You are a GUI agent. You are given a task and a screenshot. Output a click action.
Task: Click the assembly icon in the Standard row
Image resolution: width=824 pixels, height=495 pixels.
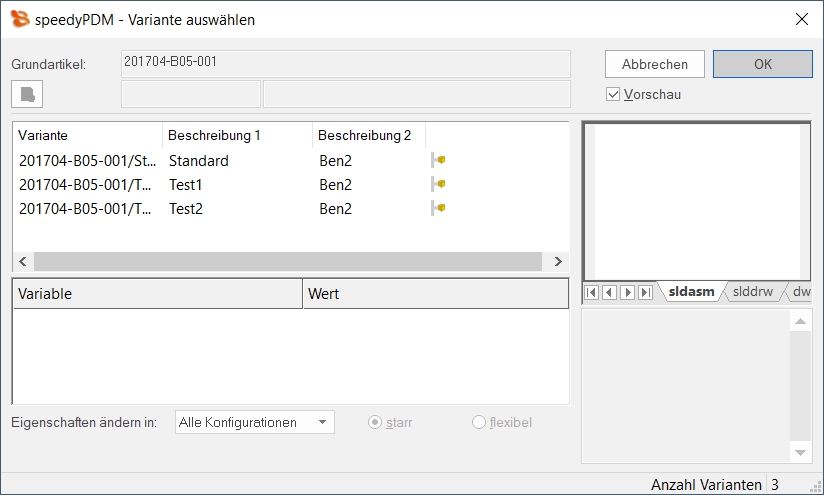[x=438, y=160]
